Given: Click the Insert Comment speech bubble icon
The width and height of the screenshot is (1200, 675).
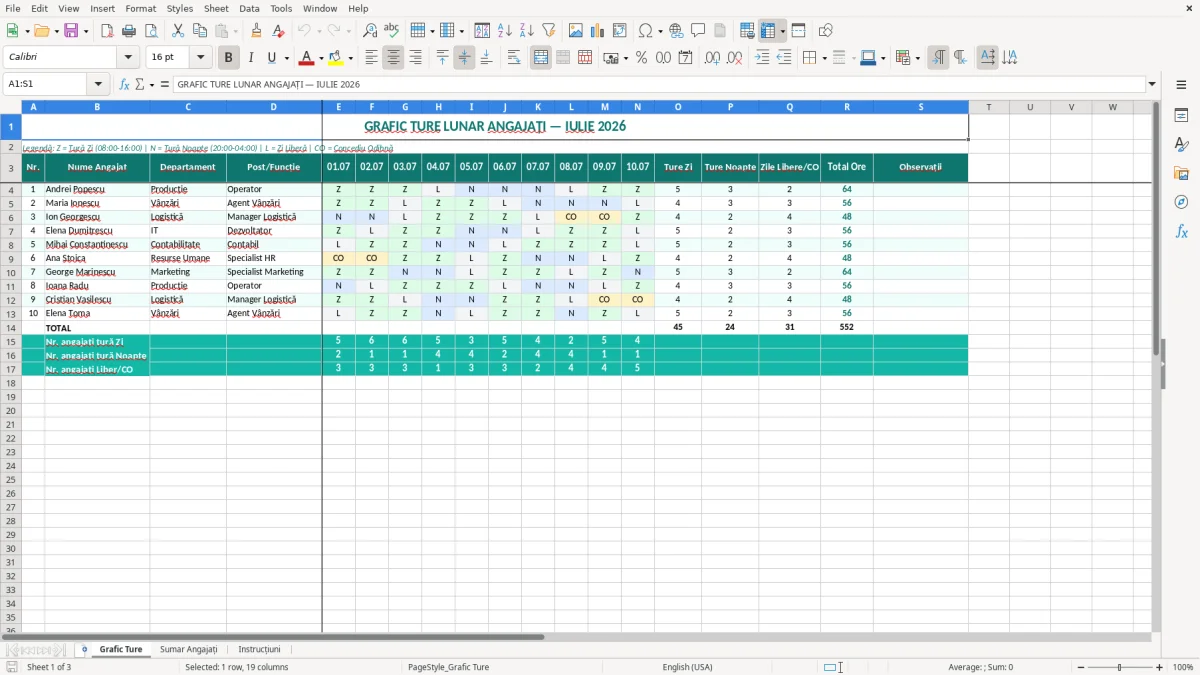Looking at the screenshot, I should click(x=698, y=31).
